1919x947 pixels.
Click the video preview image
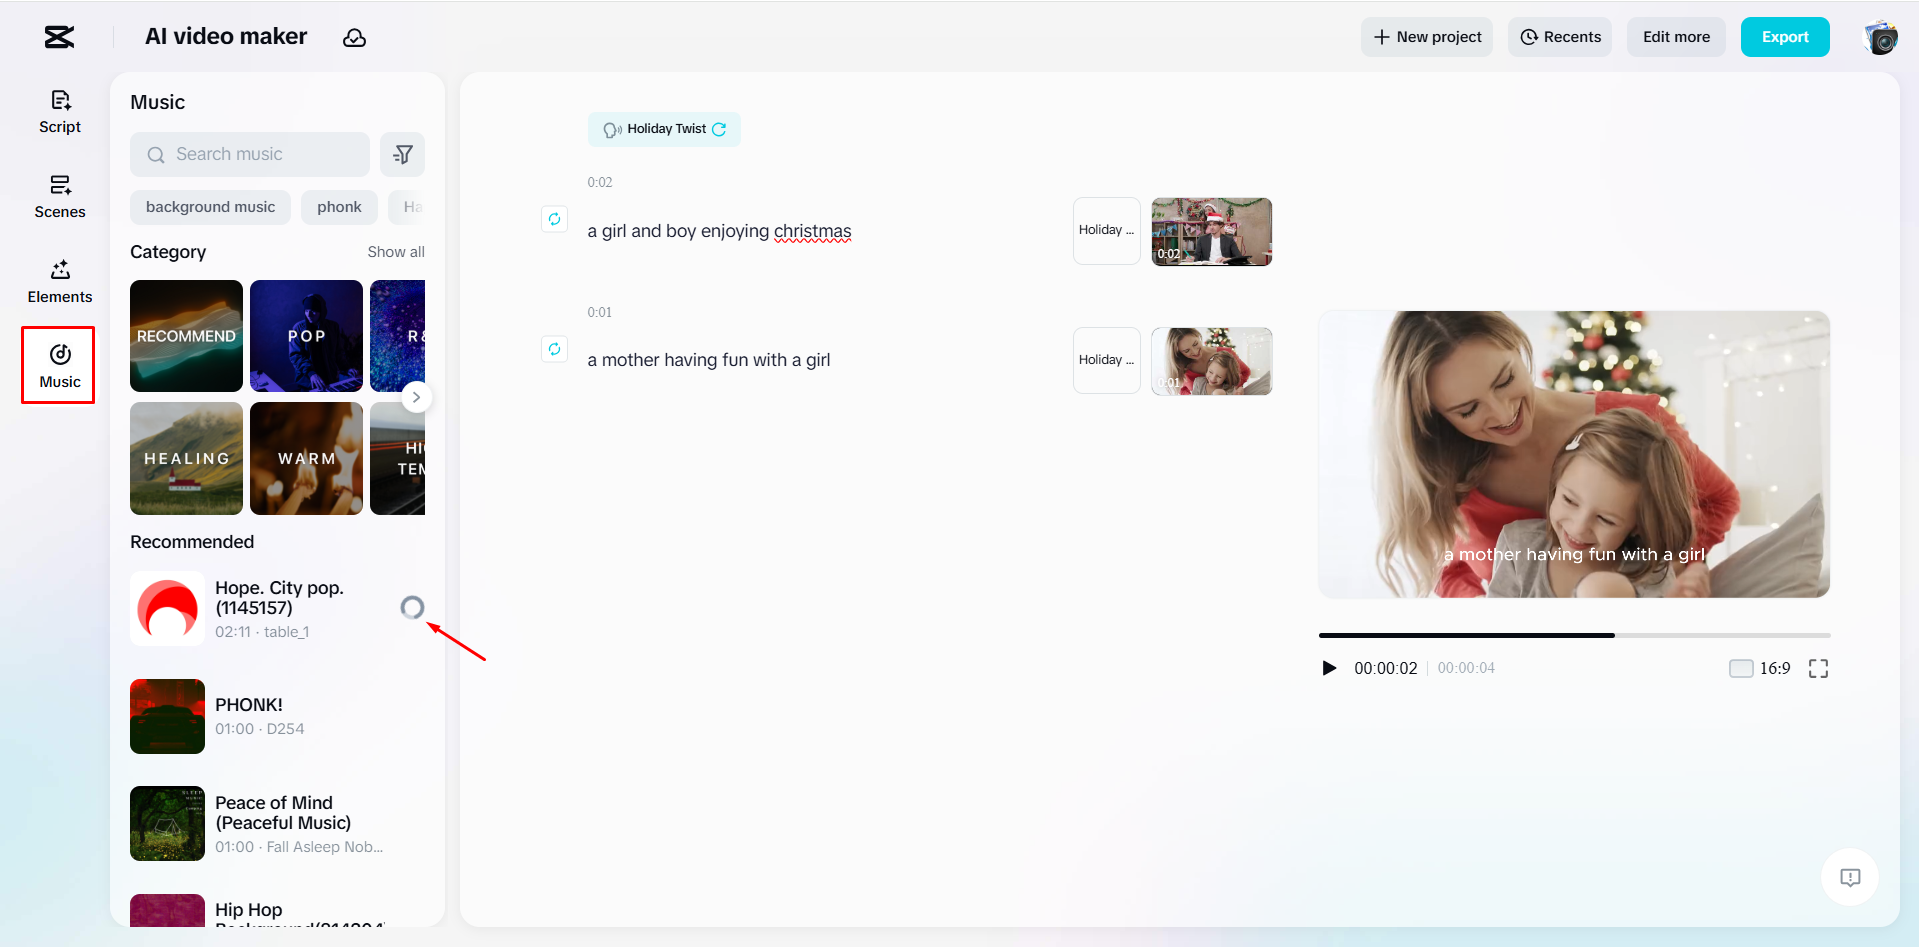point(1574,454)
